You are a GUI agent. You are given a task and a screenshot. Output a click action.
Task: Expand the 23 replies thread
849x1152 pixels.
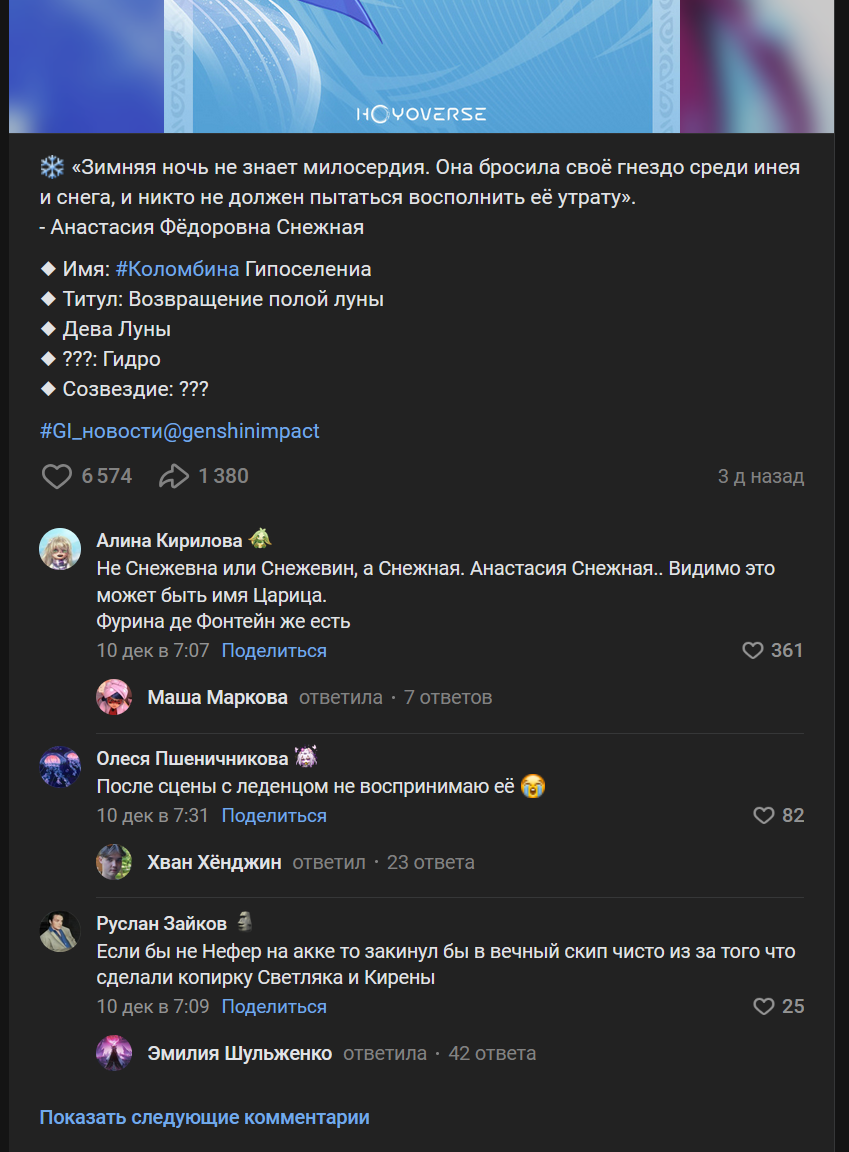pos(430,862)
